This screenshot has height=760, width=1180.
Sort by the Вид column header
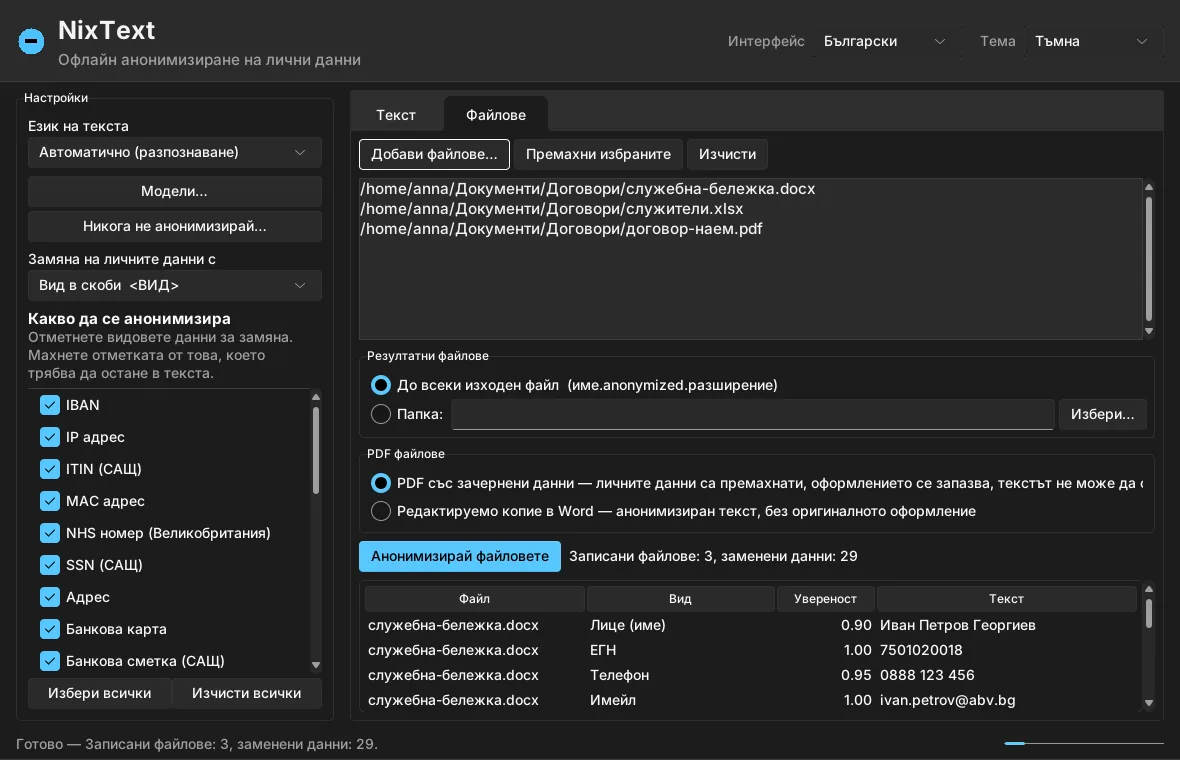click(x=680, y=599)
